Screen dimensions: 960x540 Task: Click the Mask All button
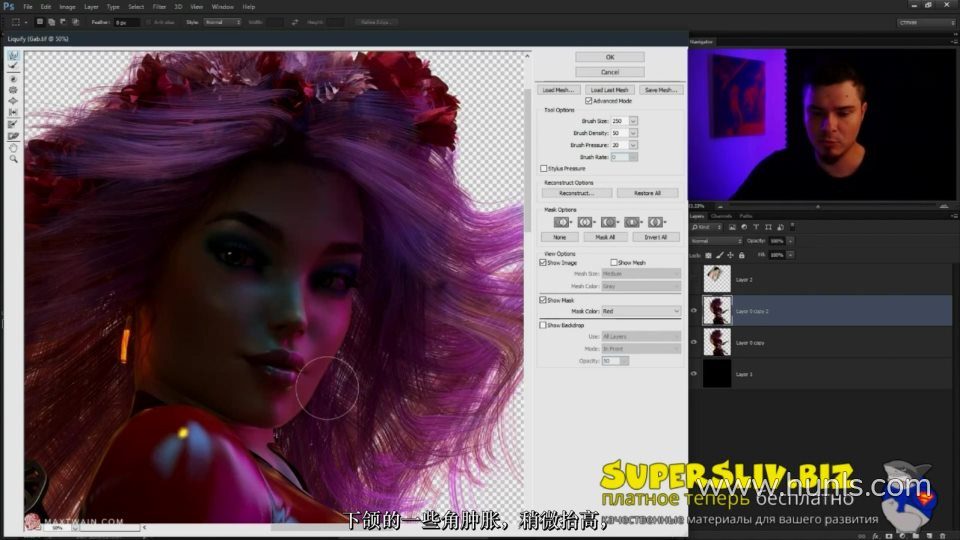(605, 237)
